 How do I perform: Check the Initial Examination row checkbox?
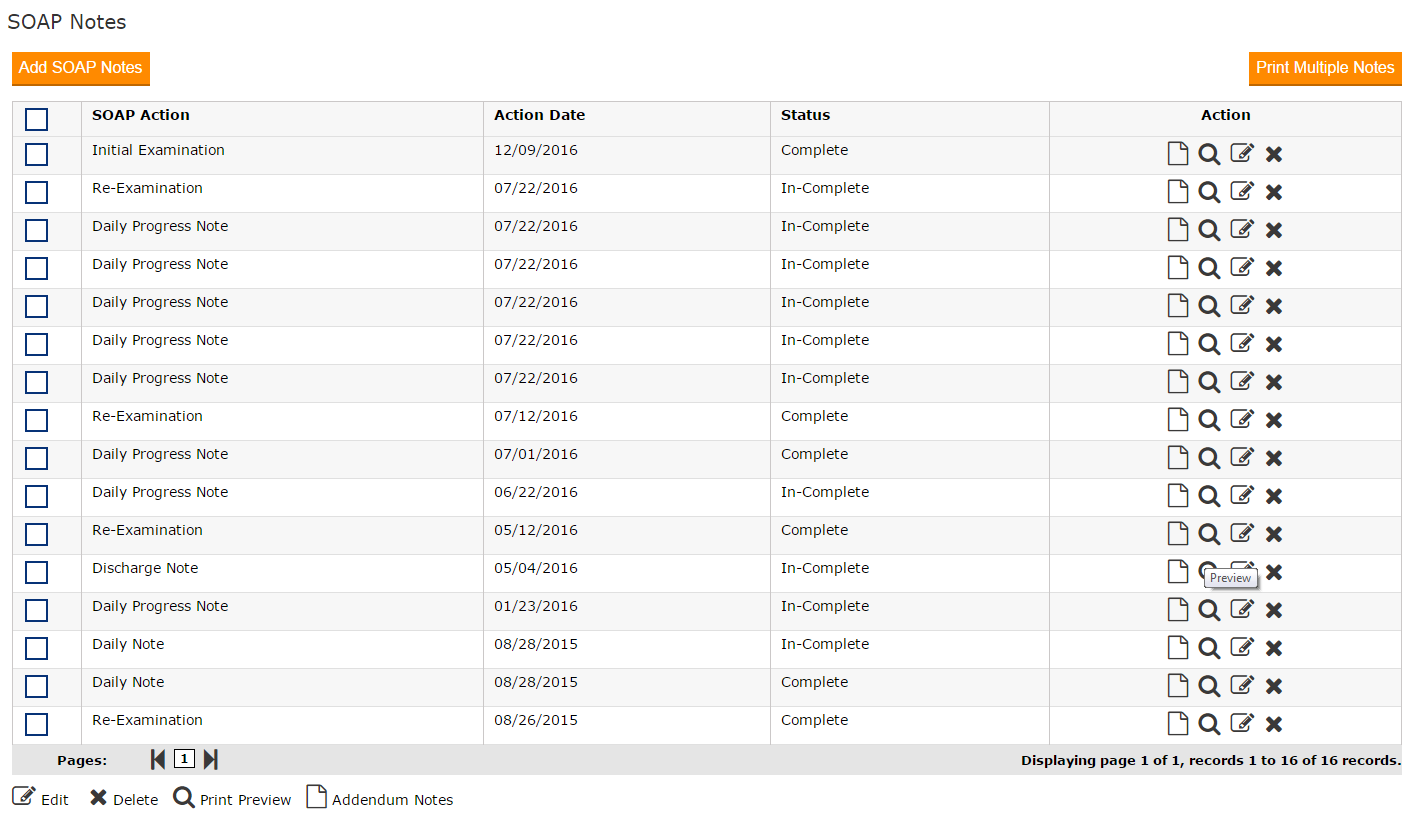pyautogui.click(x=36, y=154)
